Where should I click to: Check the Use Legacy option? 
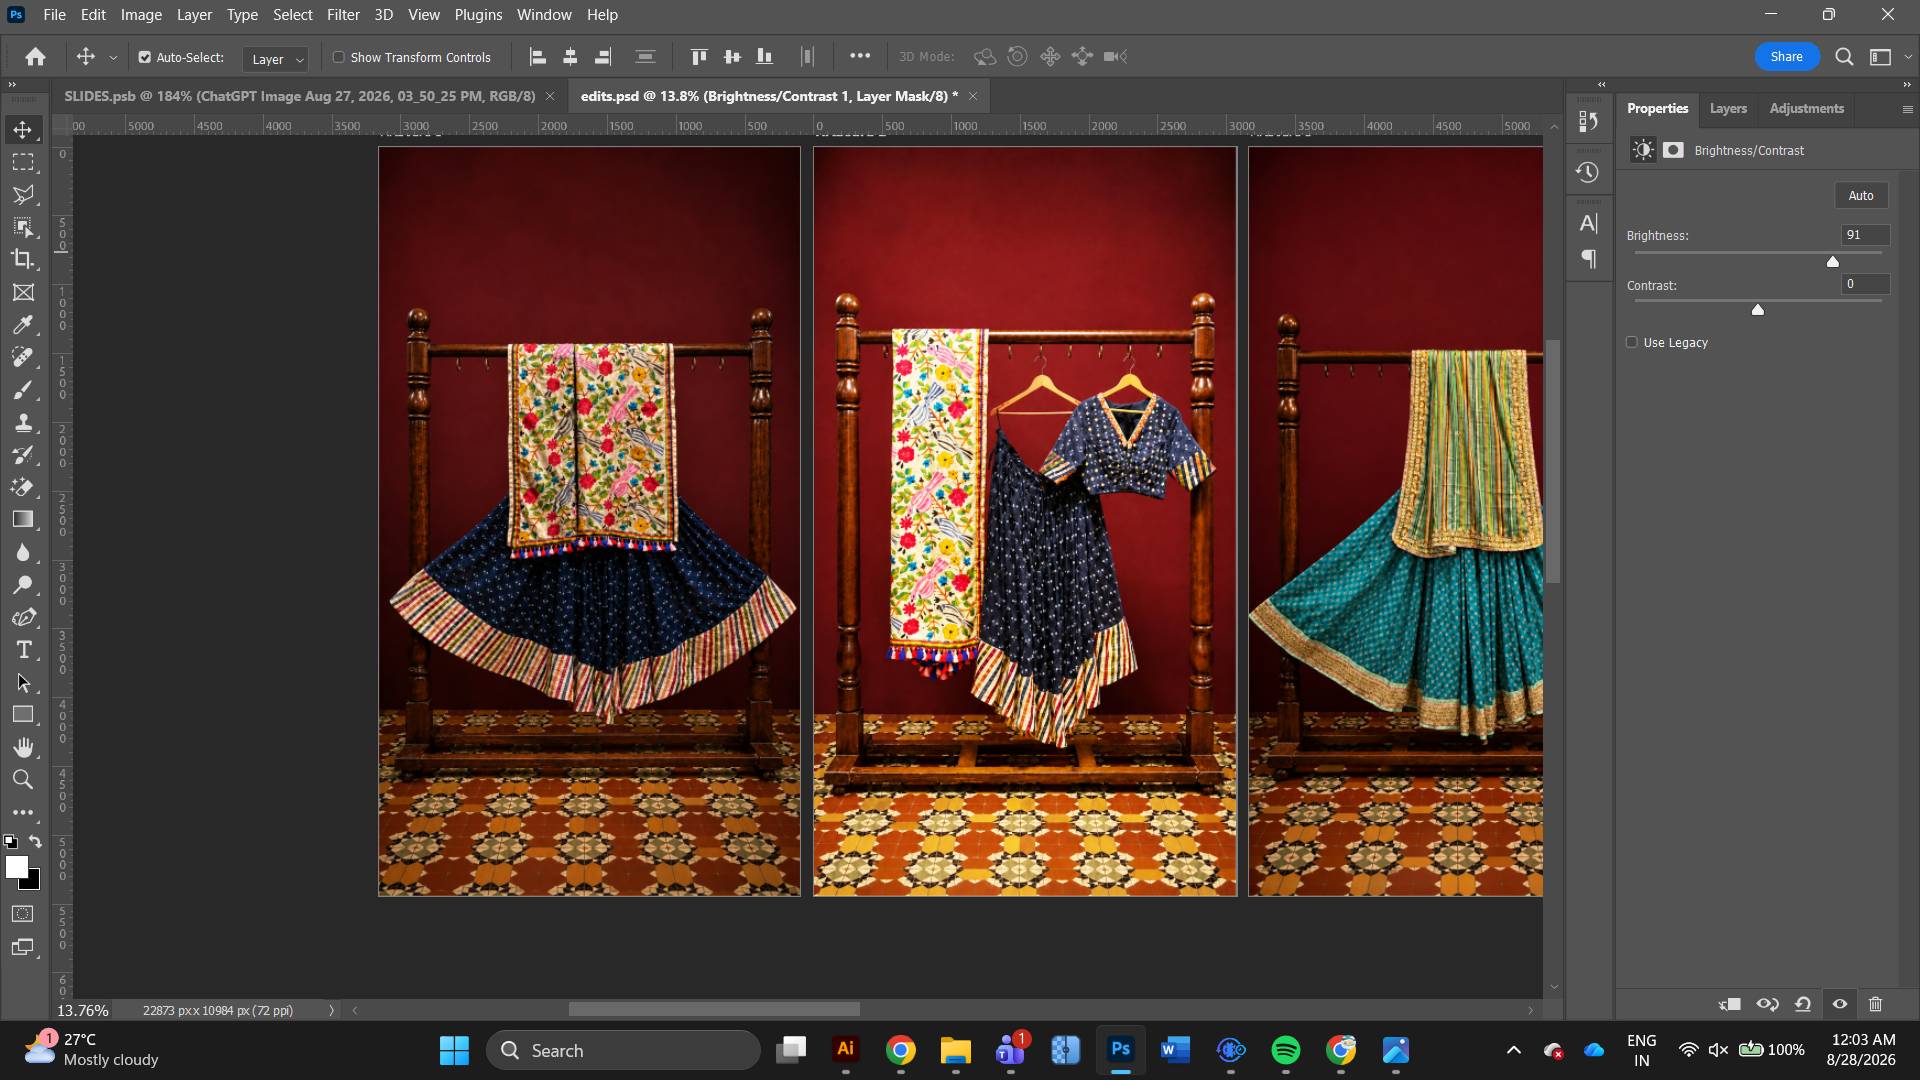click(x=1632, y=342)
